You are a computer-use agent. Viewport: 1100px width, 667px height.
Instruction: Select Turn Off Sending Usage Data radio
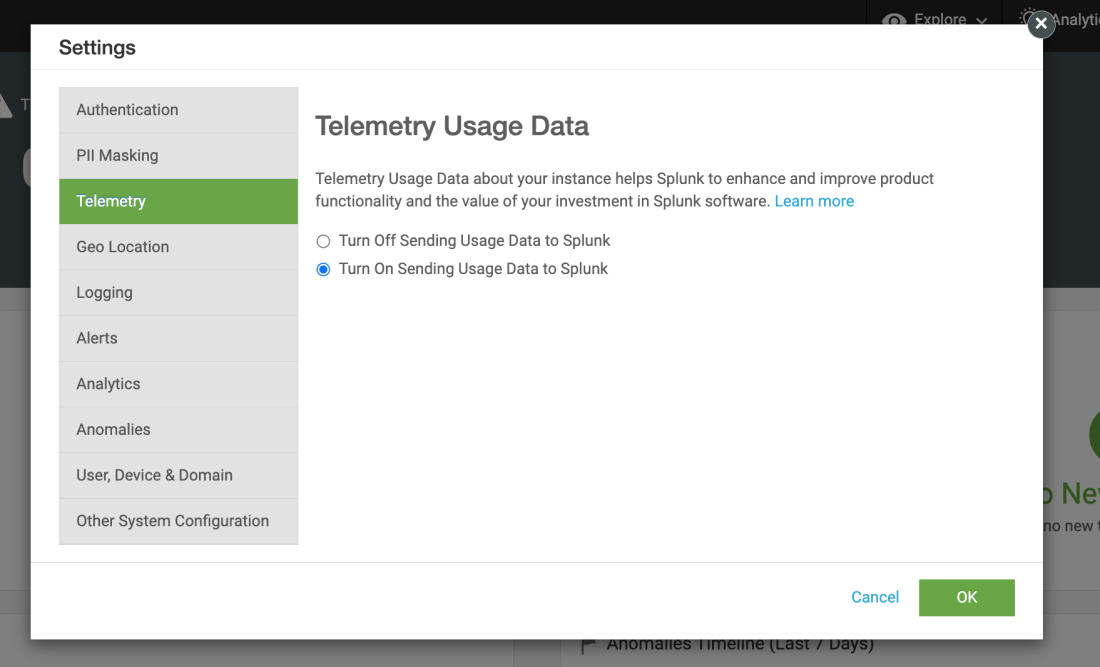tap(323, 241)
